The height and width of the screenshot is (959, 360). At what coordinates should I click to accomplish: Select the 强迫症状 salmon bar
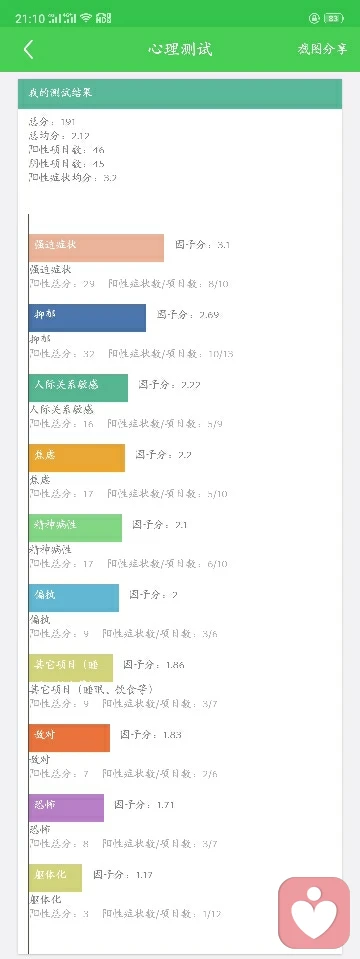pos(96,248)
